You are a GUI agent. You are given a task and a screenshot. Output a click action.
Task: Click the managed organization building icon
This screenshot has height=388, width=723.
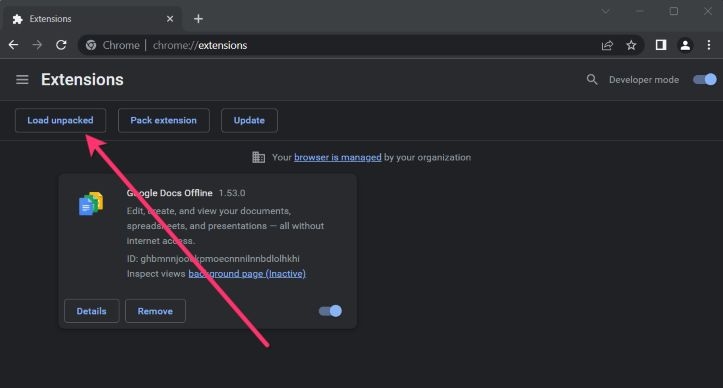pyautogui.click(x=258, y=157)
